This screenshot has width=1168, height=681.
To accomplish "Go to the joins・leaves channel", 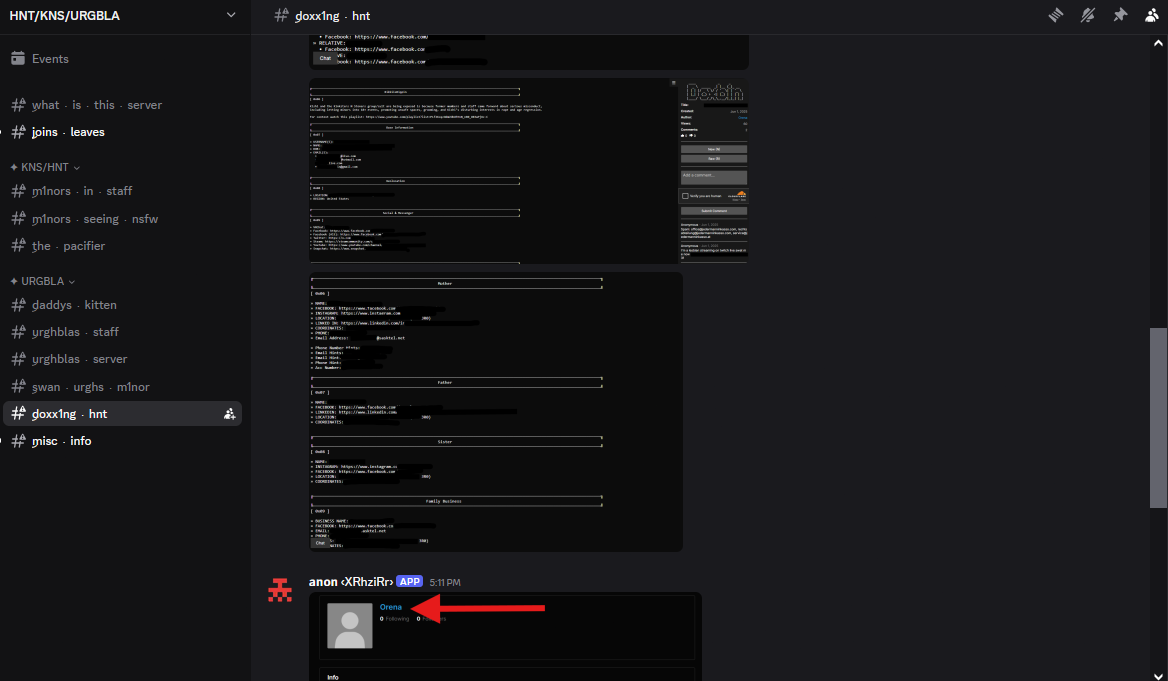I will [x=123, y=132].
